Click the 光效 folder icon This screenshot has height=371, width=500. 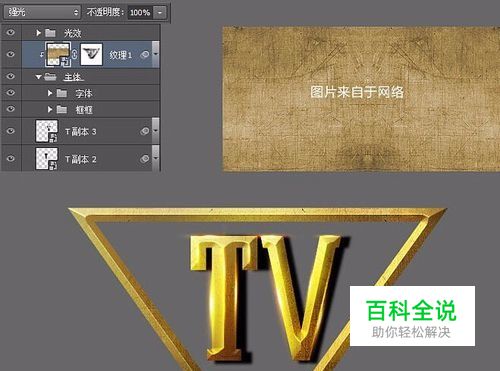click(x=50, y=33)
